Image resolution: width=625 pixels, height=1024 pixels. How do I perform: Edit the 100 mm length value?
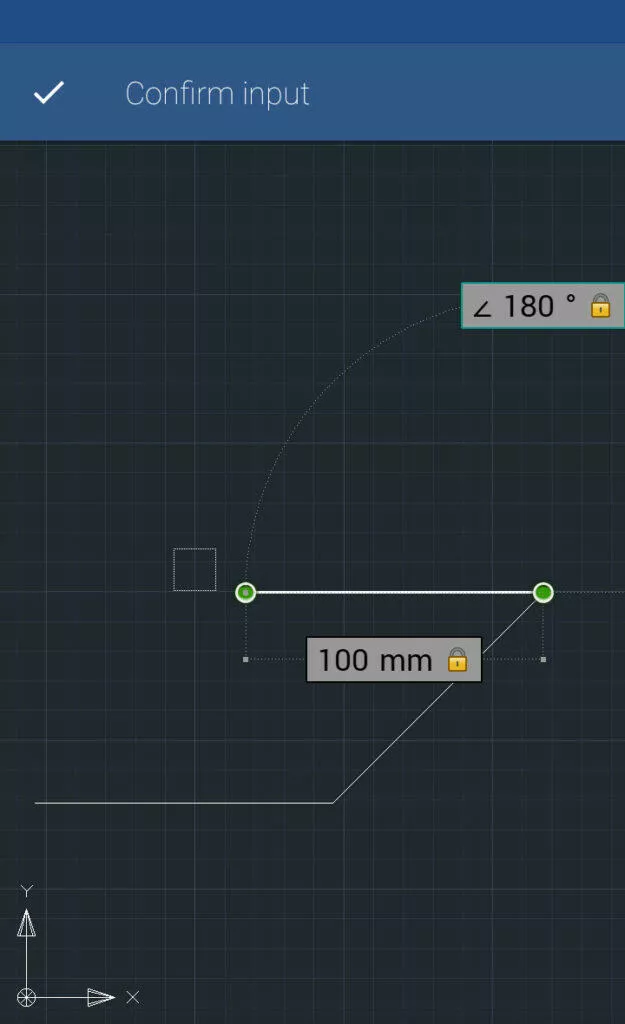click(375, 660)
